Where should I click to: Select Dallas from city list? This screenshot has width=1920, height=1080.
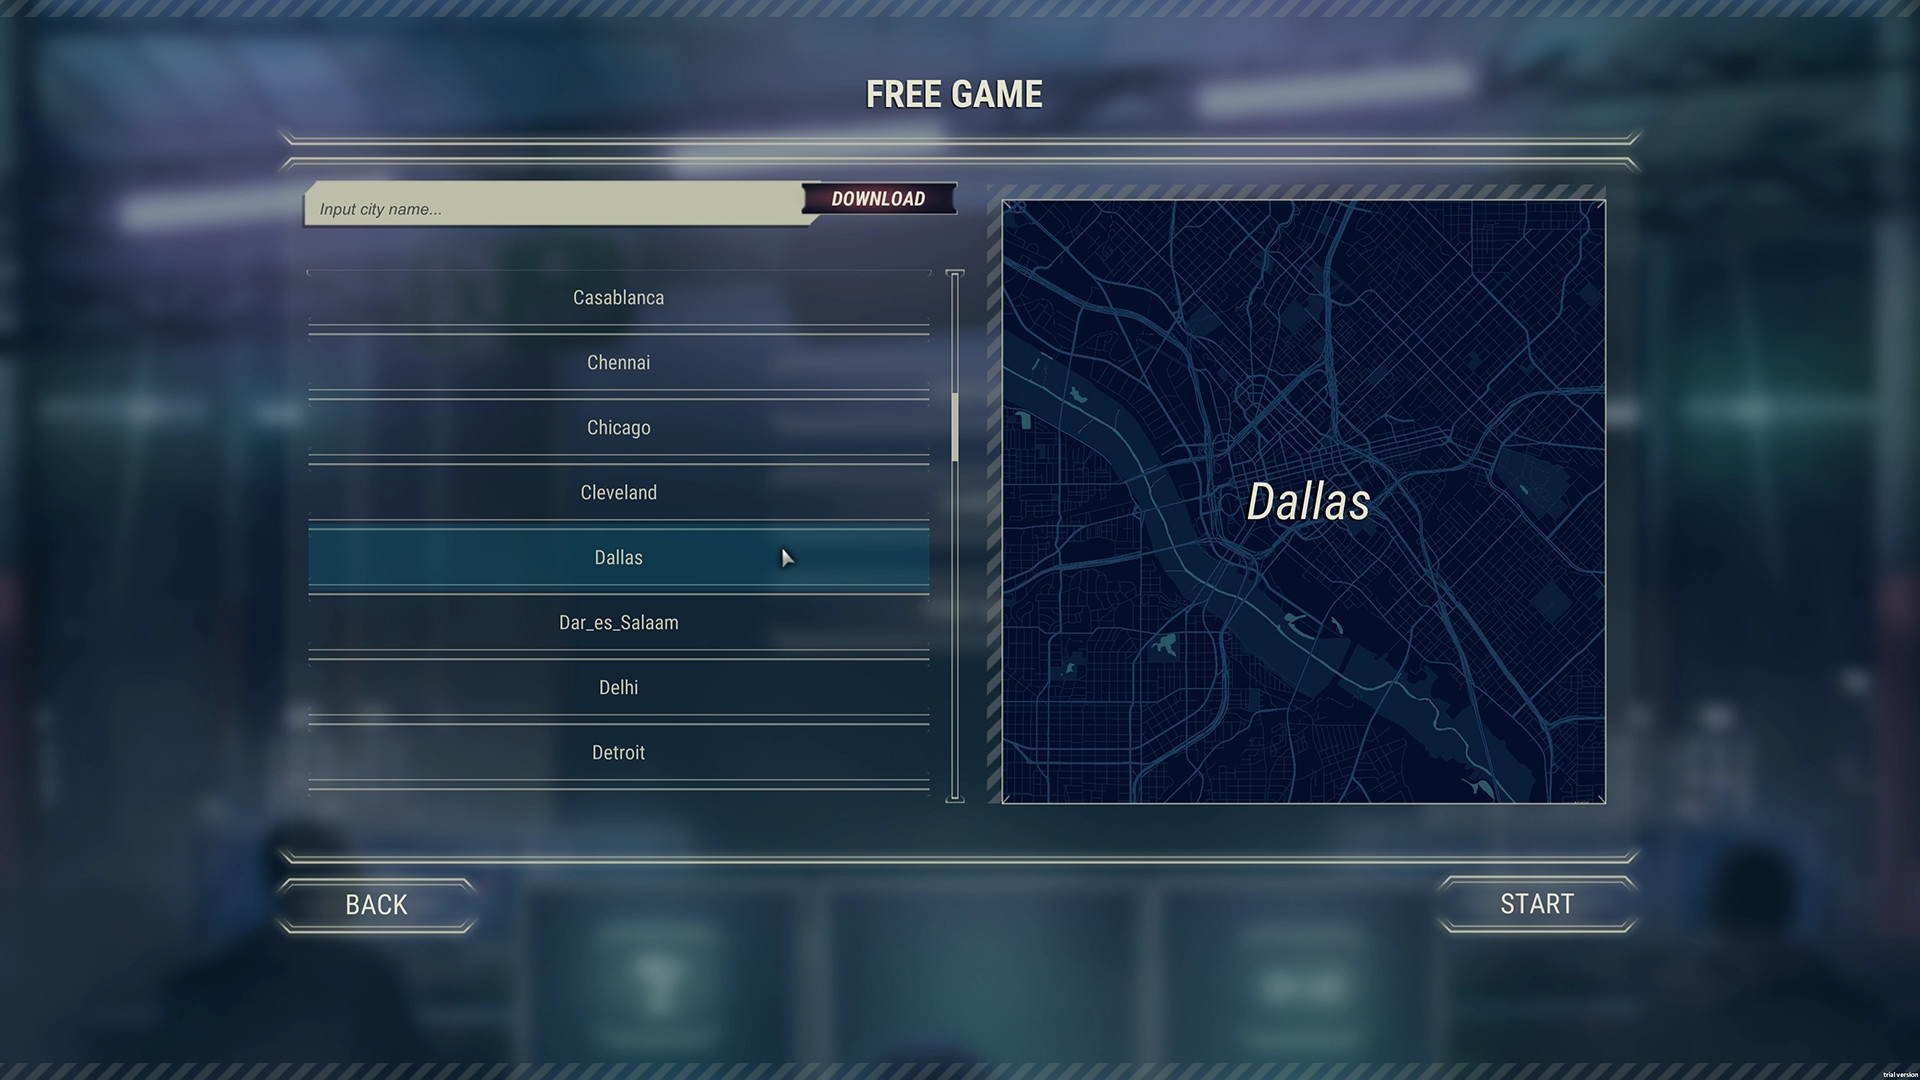tap(617, 556)
